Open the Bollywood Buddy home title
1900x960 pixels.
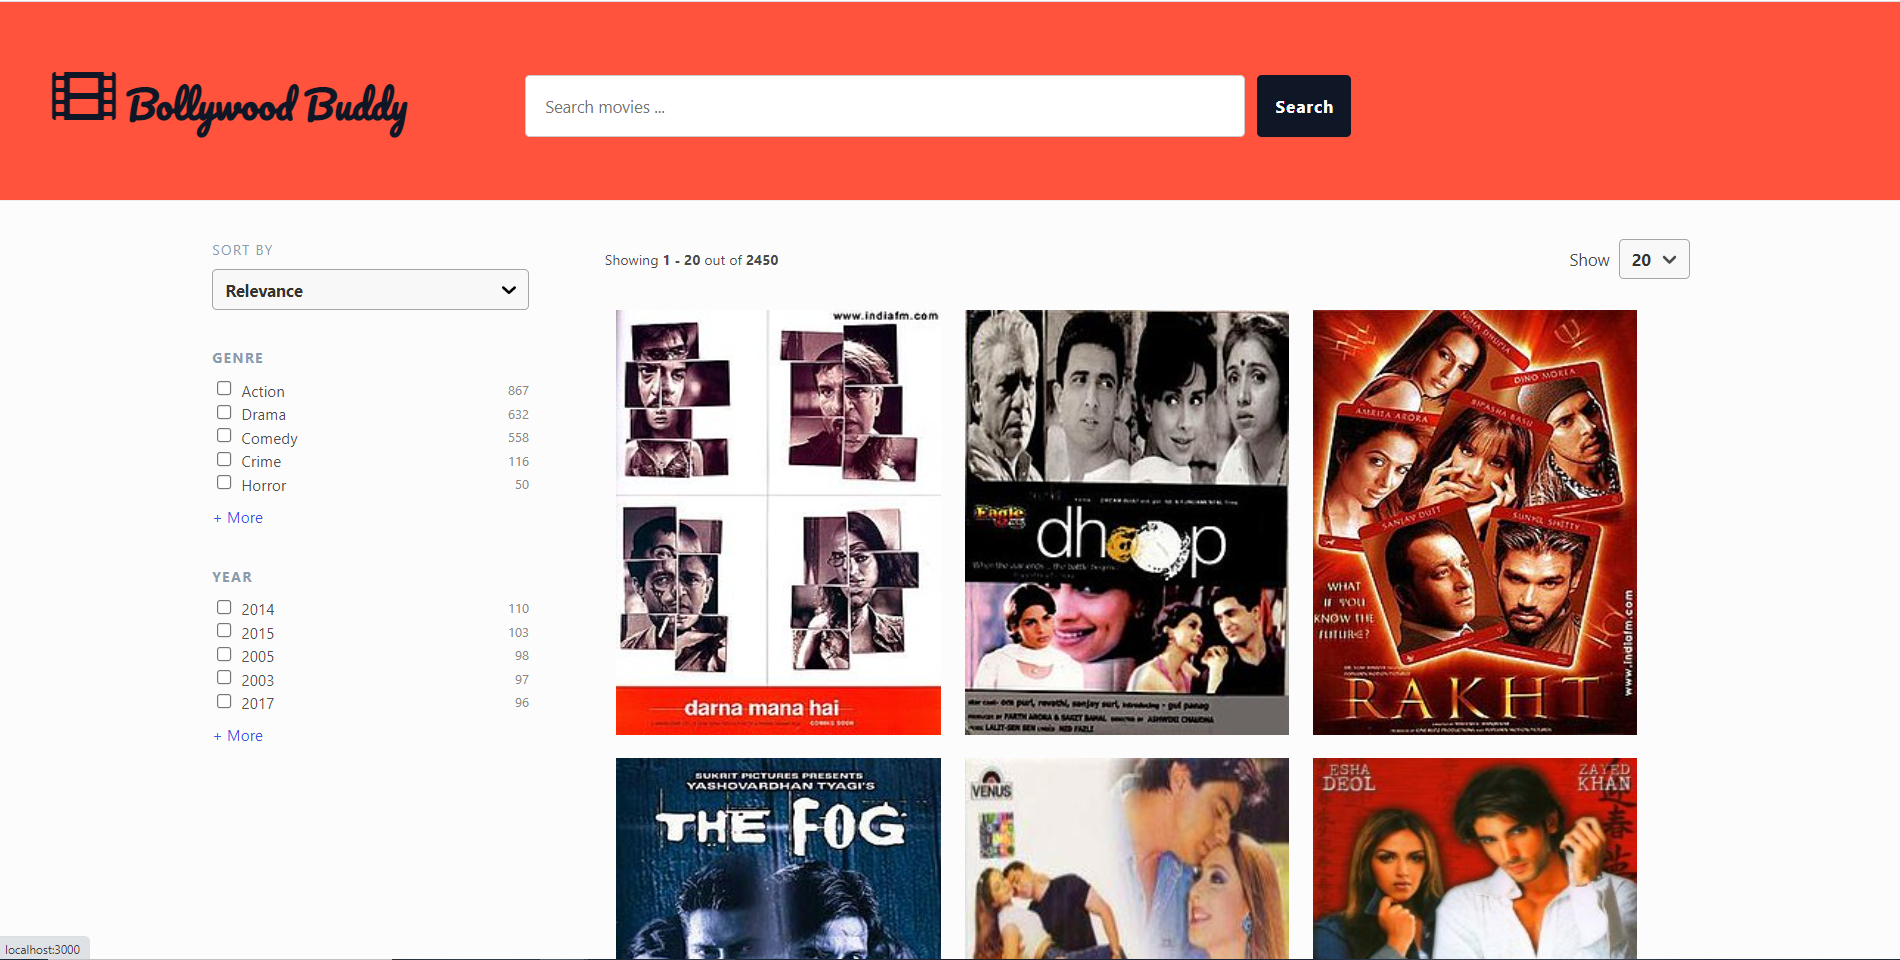[267, 108]
